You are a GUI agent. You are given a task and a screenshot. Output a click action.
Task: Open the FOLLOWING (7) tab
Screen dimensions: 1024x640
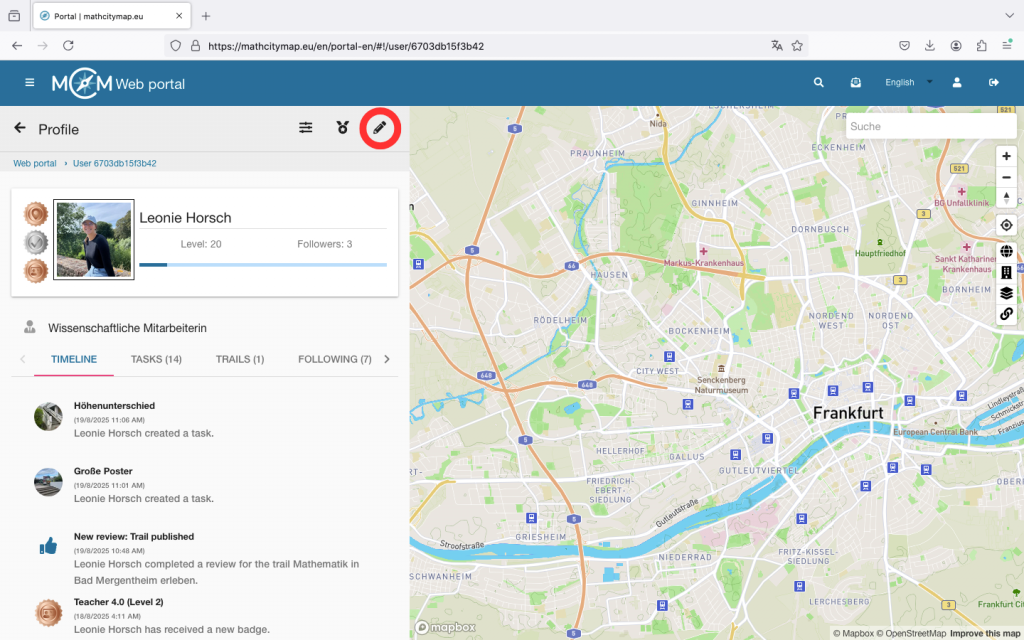coord(334,359)
